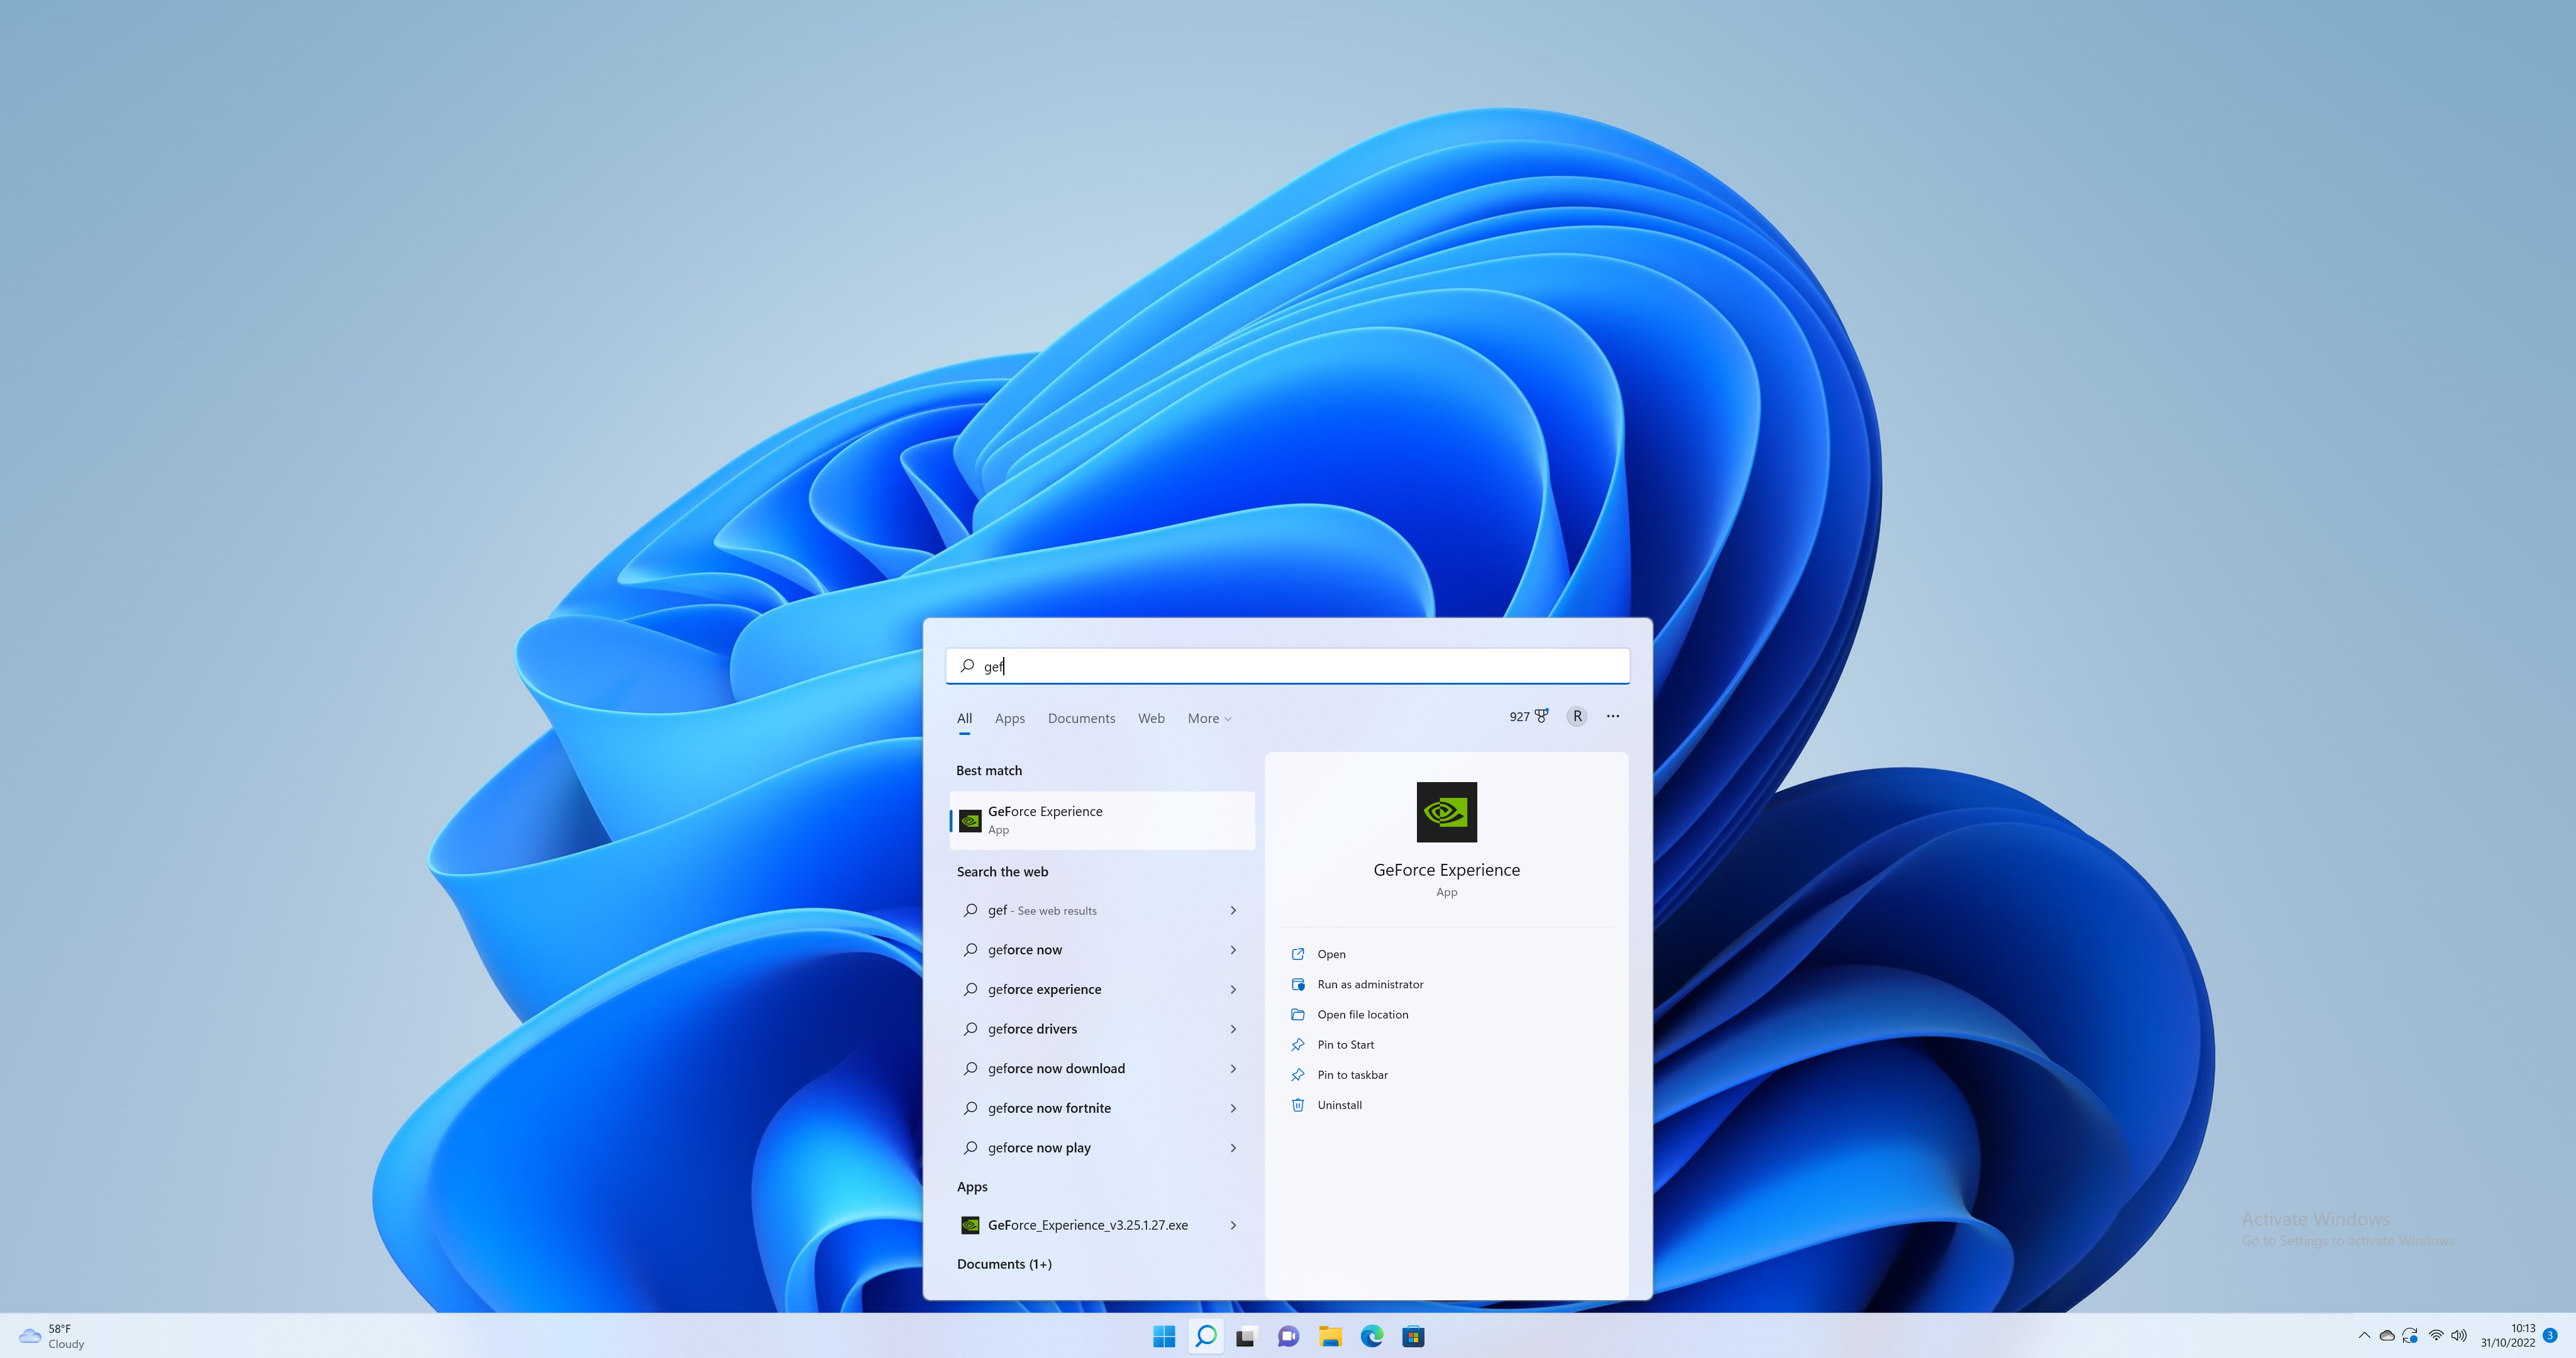Image resolution: width=2576 pixels, height=1358 pixels.
Task: Expand the More filter dropdown
Action: point(1209,718)
